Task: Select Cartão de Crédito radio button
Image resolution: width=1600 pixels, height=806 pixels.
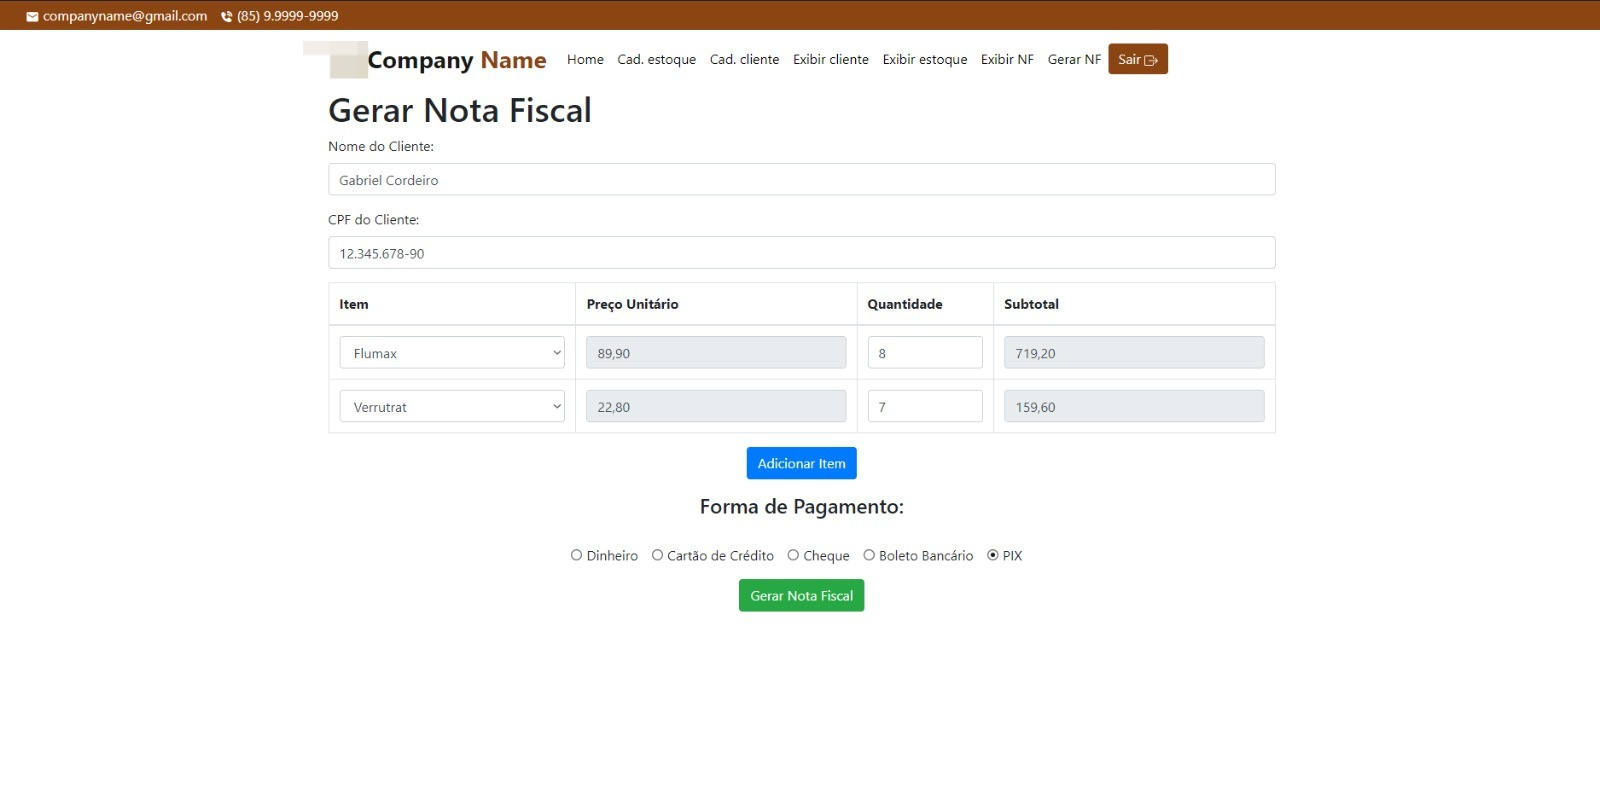Action: pyautogui.click(x=657, y=556)
